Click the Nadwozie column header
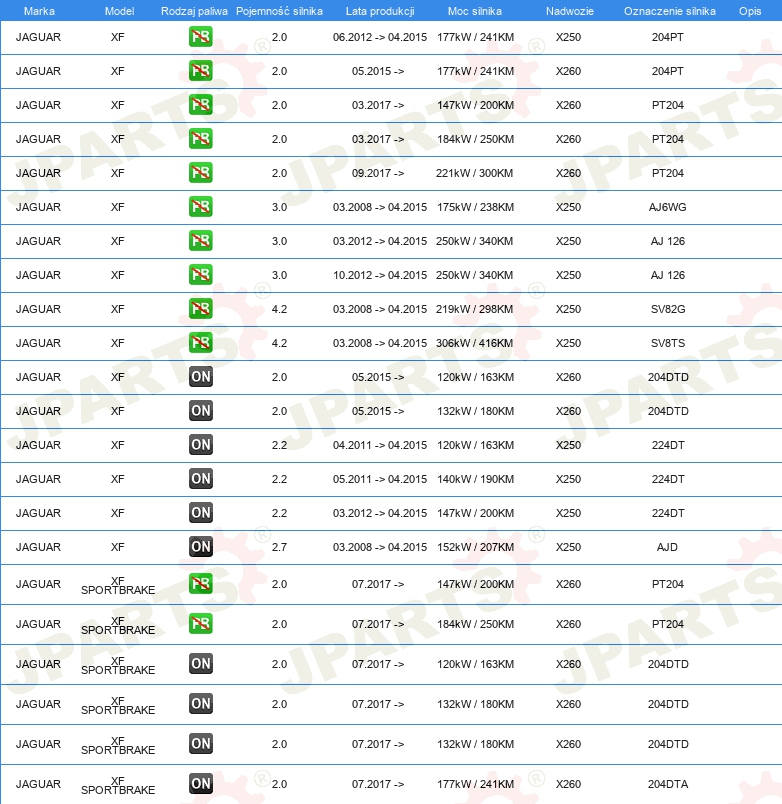782x804 pixels. point(568,10)
